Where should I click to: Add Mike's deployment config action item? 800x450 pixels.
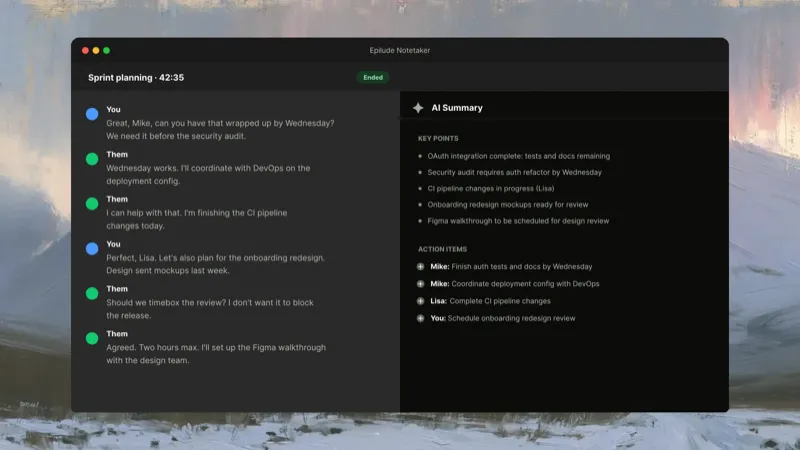420,284
